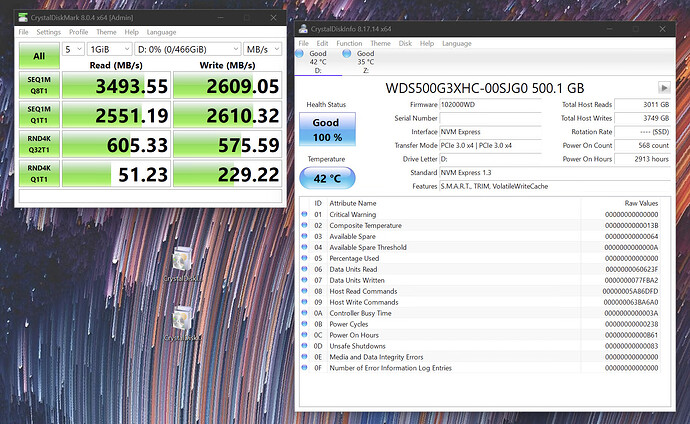Click the Interface field NVM Express
Viewport: 690px width, 424px height.
pos(490,132)
